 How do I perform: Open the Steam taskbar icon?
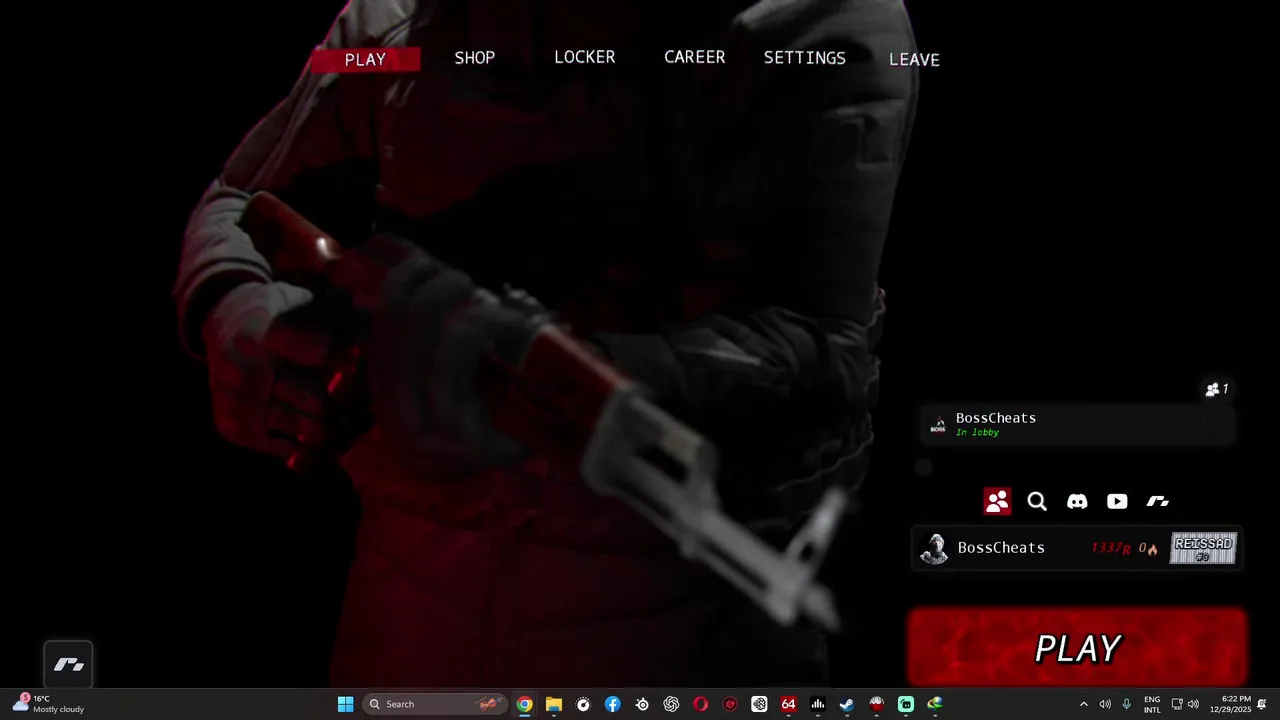point(847,704)
